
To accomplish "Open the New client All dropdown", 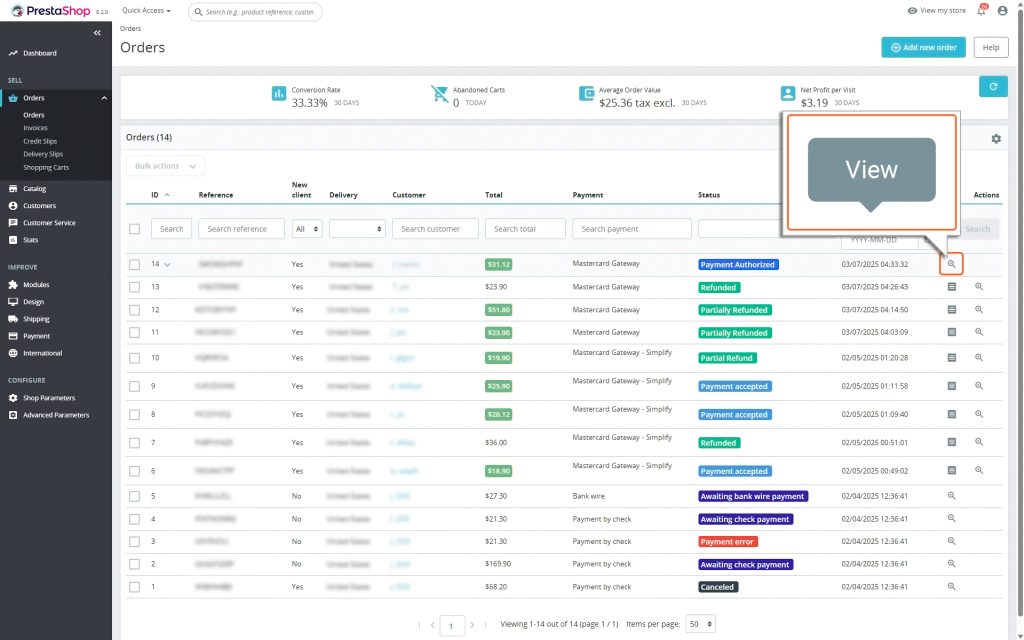I will coord(307,229).
